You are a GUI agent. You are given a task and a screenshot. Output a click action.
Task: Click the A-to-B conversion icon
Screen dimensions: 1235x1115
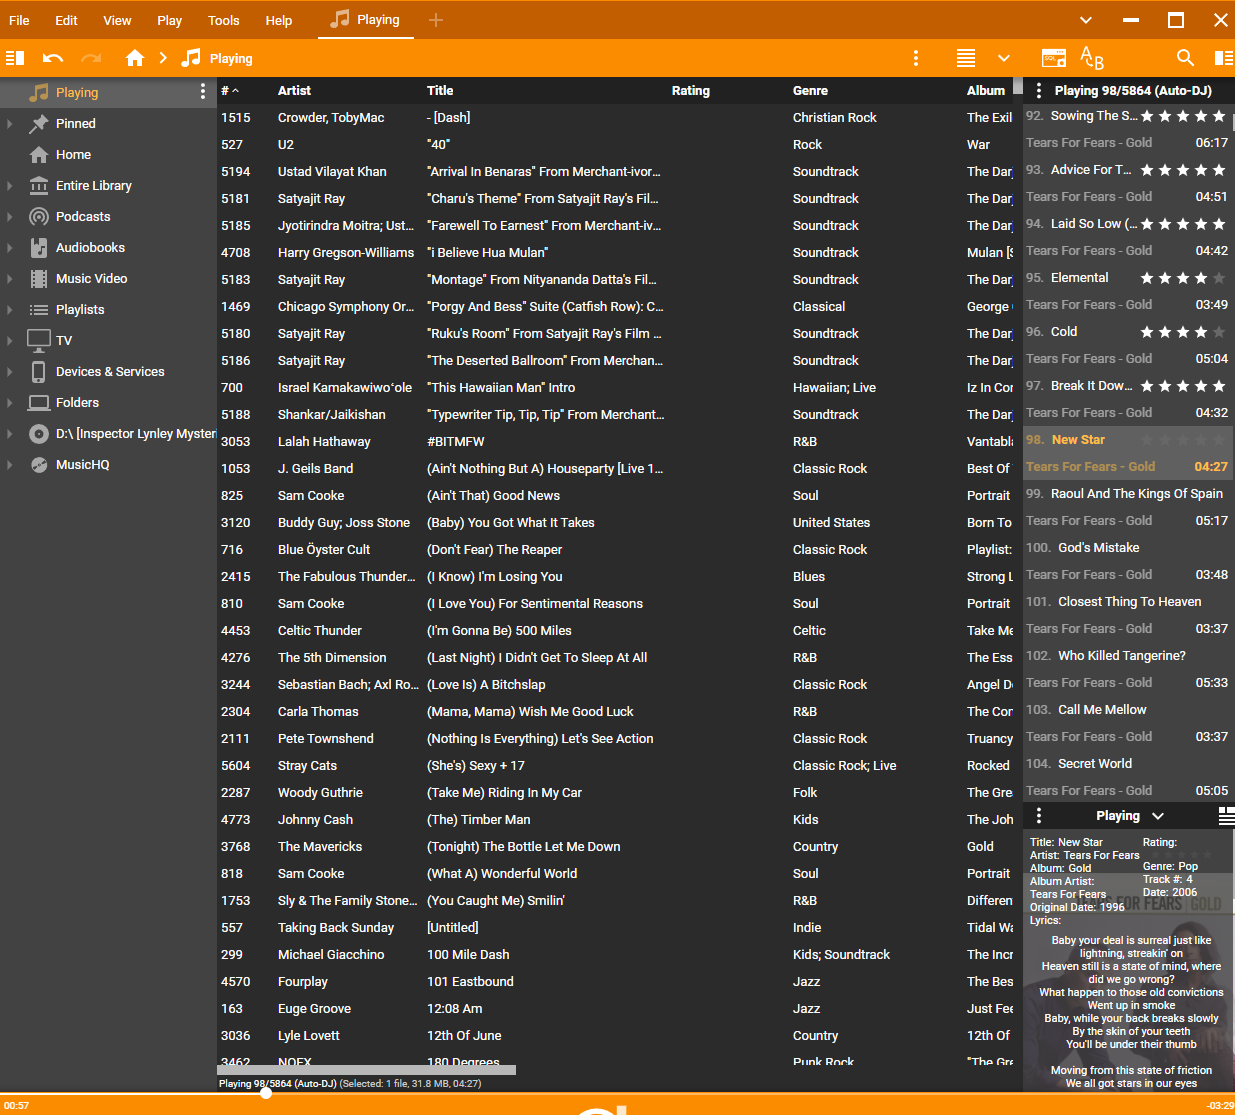point(1092,58)
